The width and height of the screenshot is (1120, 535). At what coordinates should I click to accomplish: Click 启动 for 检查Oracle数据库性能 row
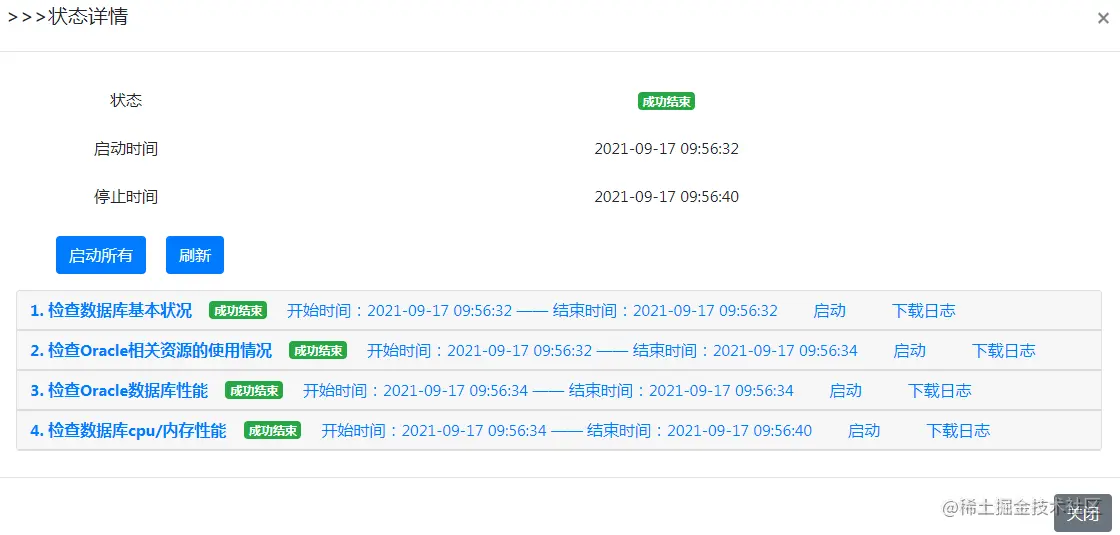click(x=846, y=391)
